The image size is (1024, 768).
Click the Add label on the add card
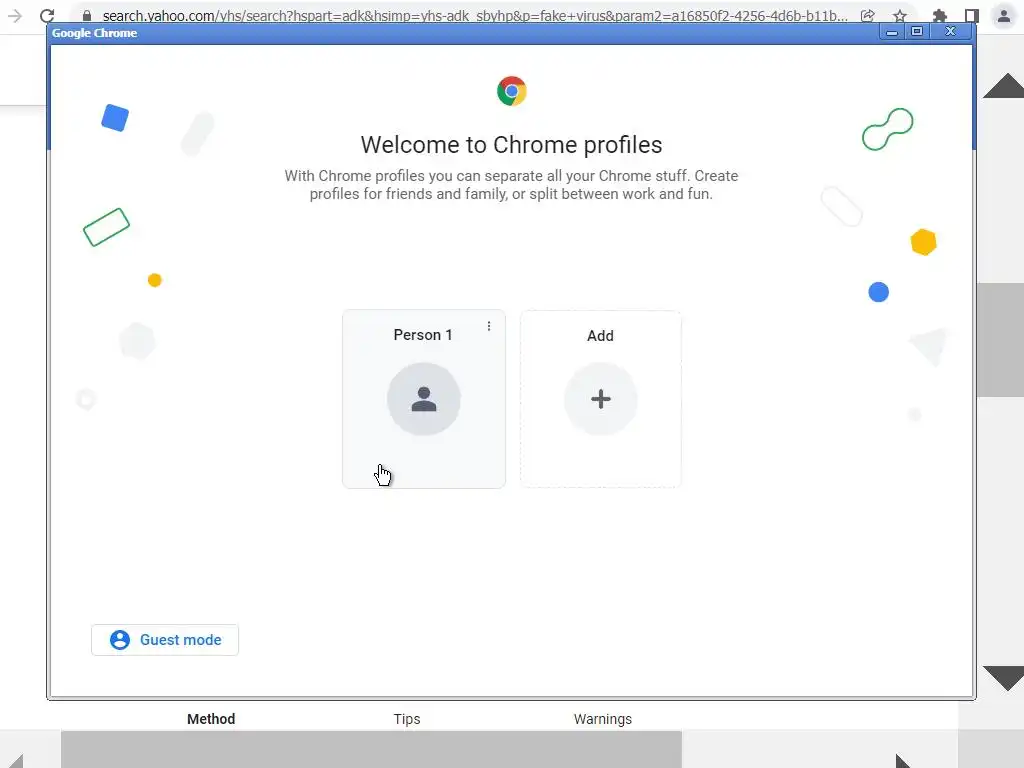pyautogui.click(x=600, y=336)
